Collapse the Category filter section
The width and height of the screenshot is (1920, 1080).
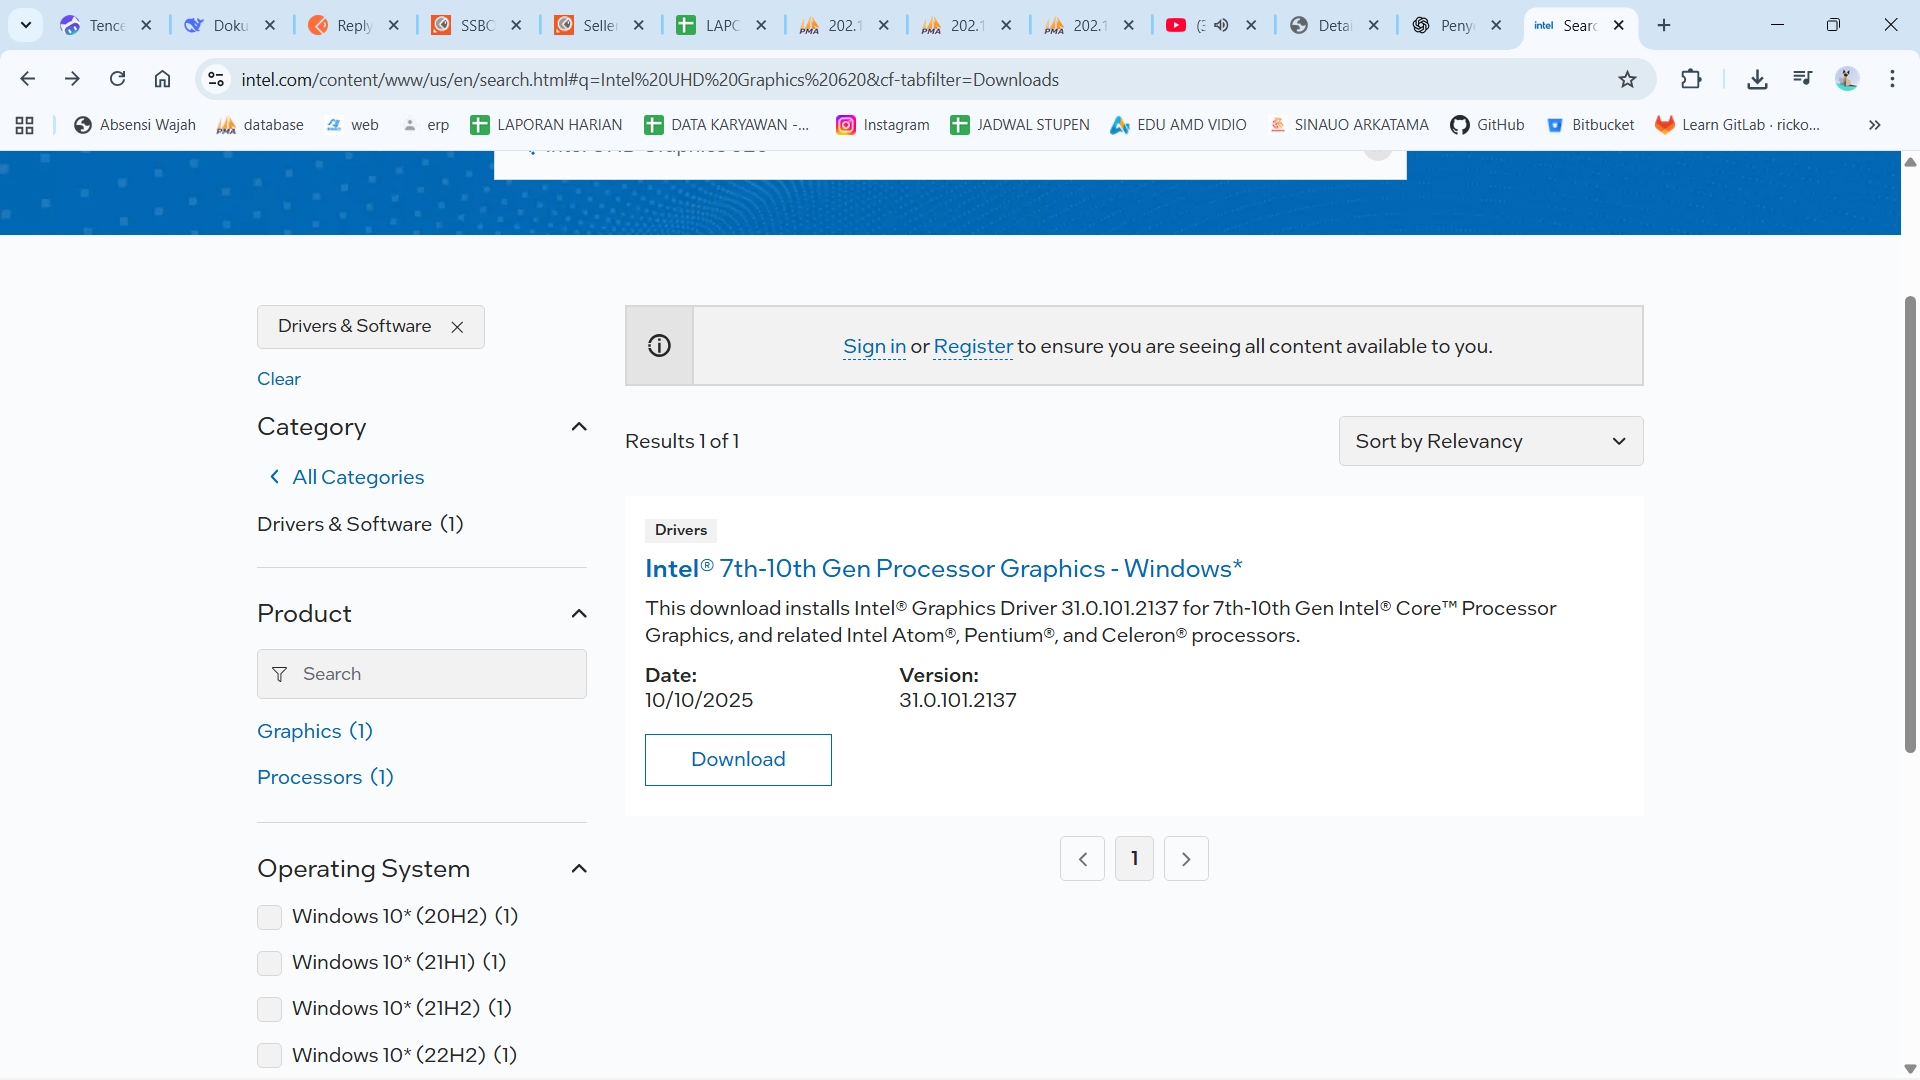coord(578,427)
